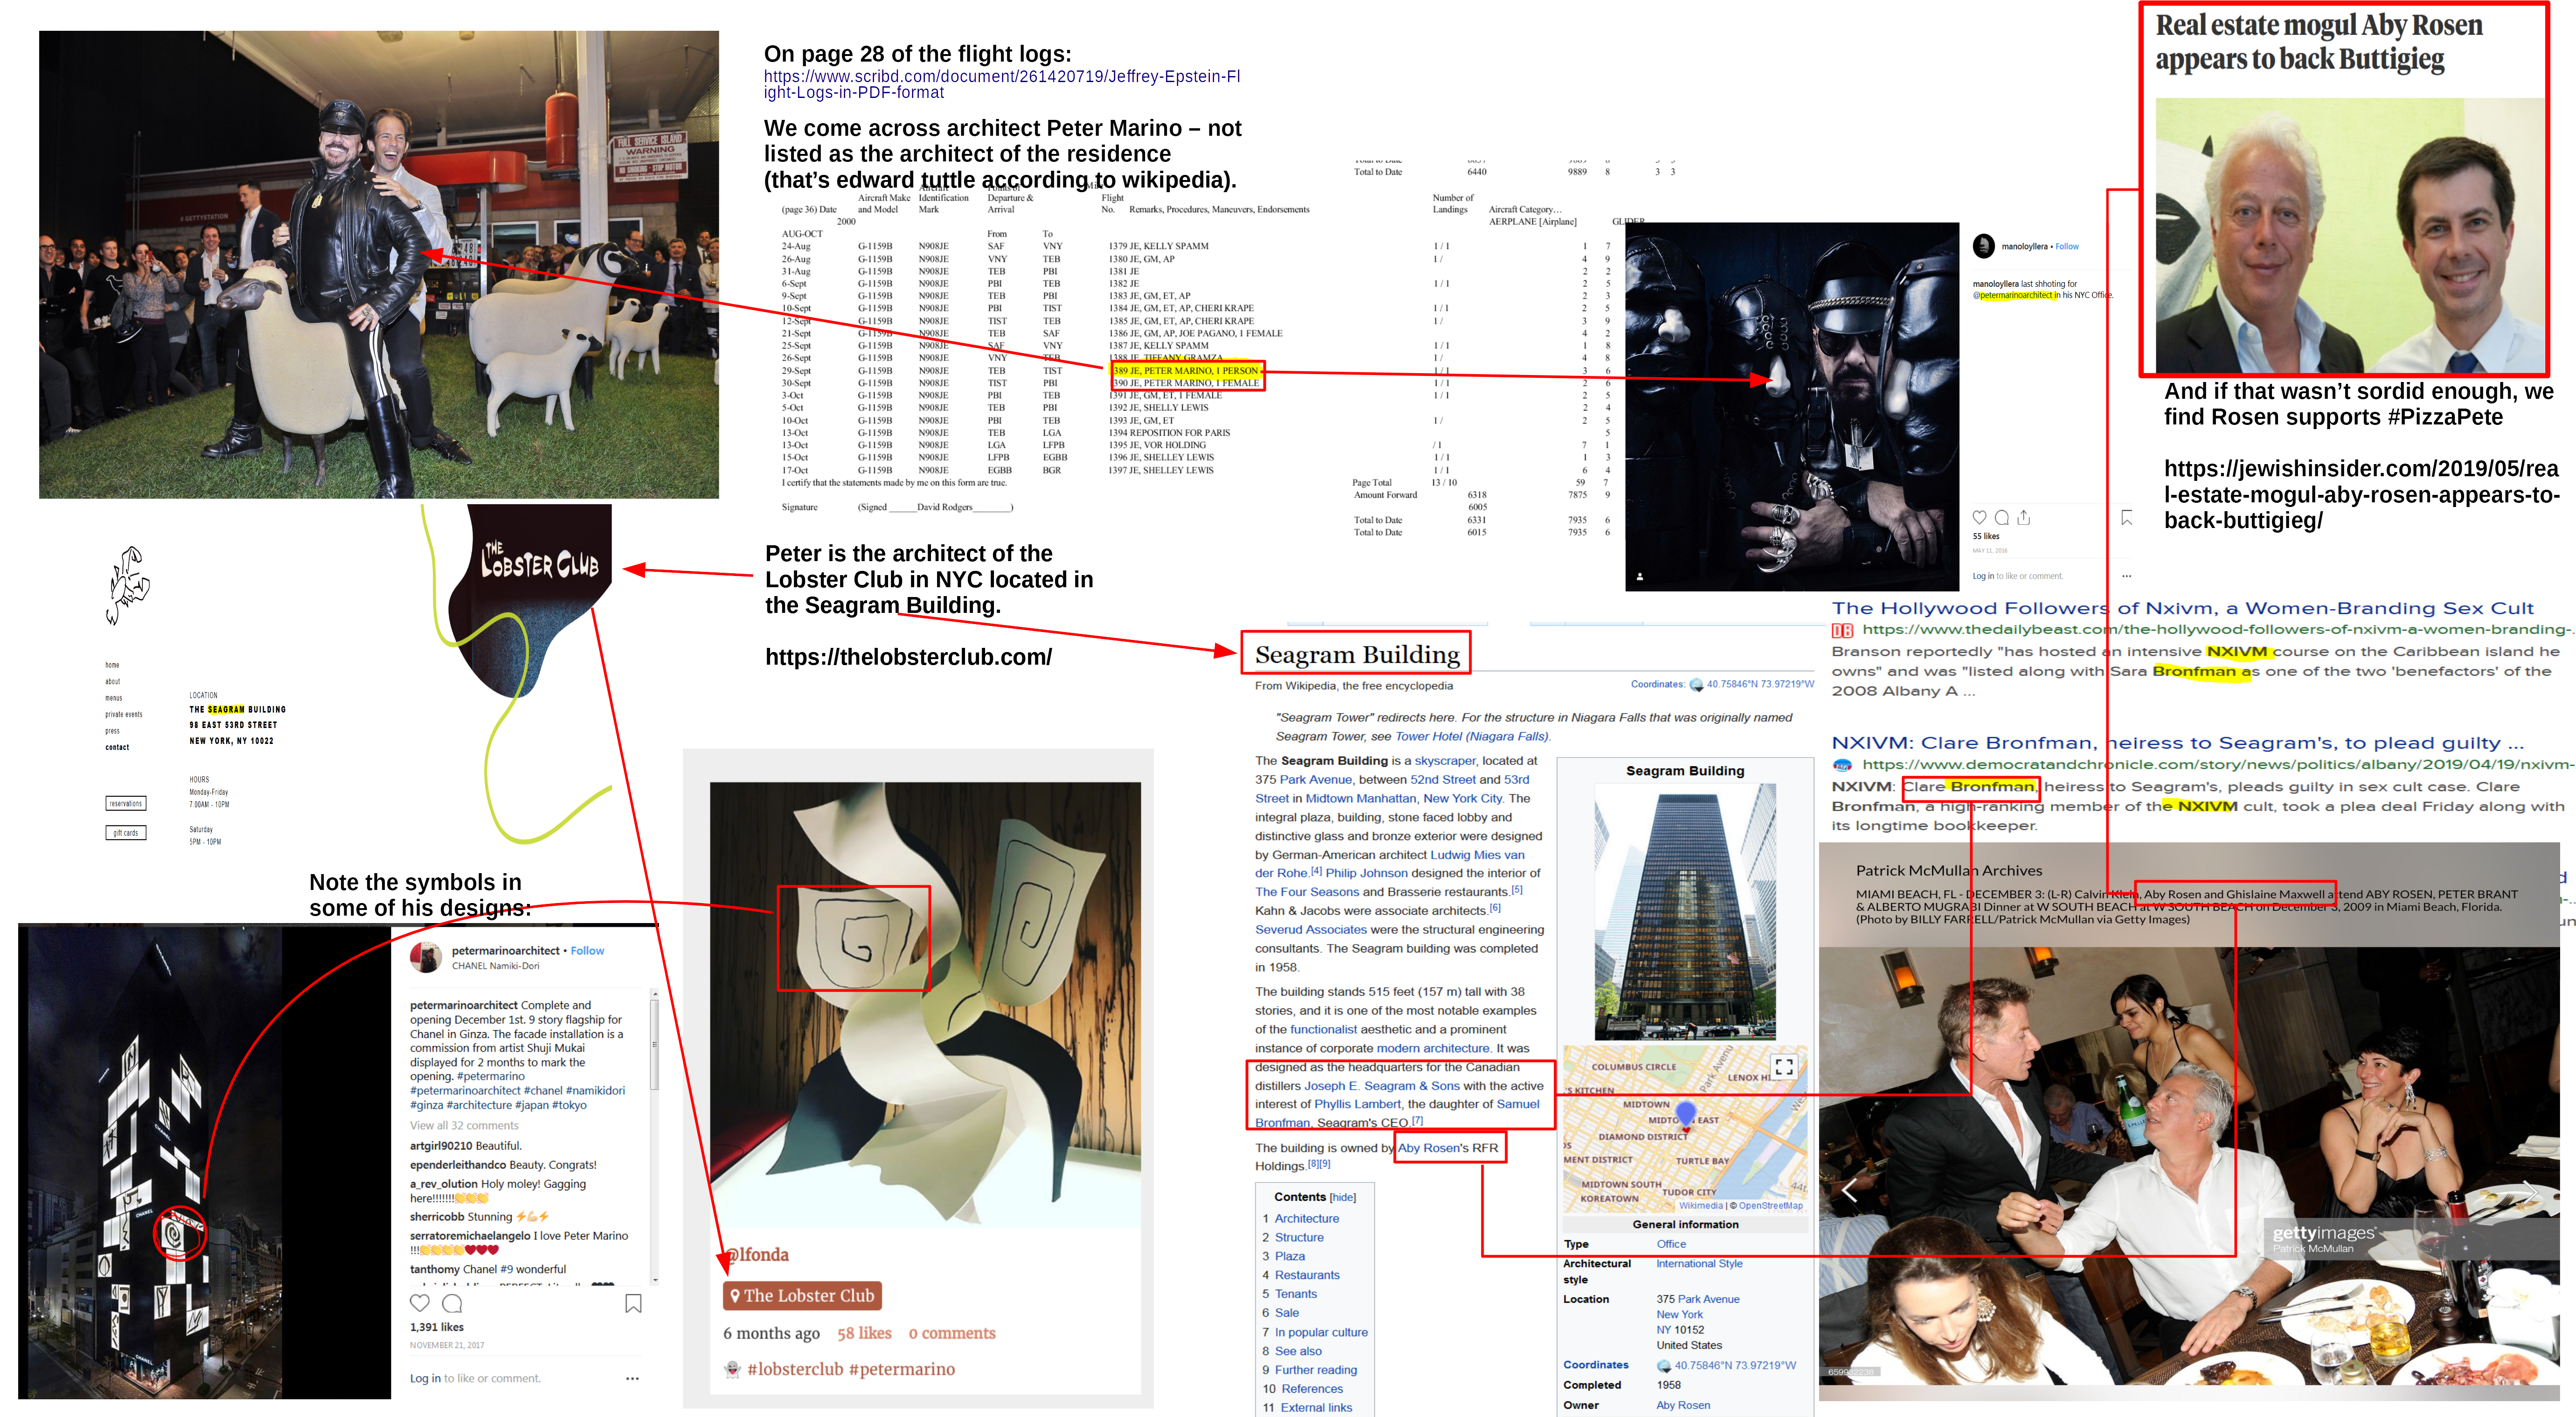
Task: Click globe icon beside infobox coordinates
Action: [1664, 1366]
